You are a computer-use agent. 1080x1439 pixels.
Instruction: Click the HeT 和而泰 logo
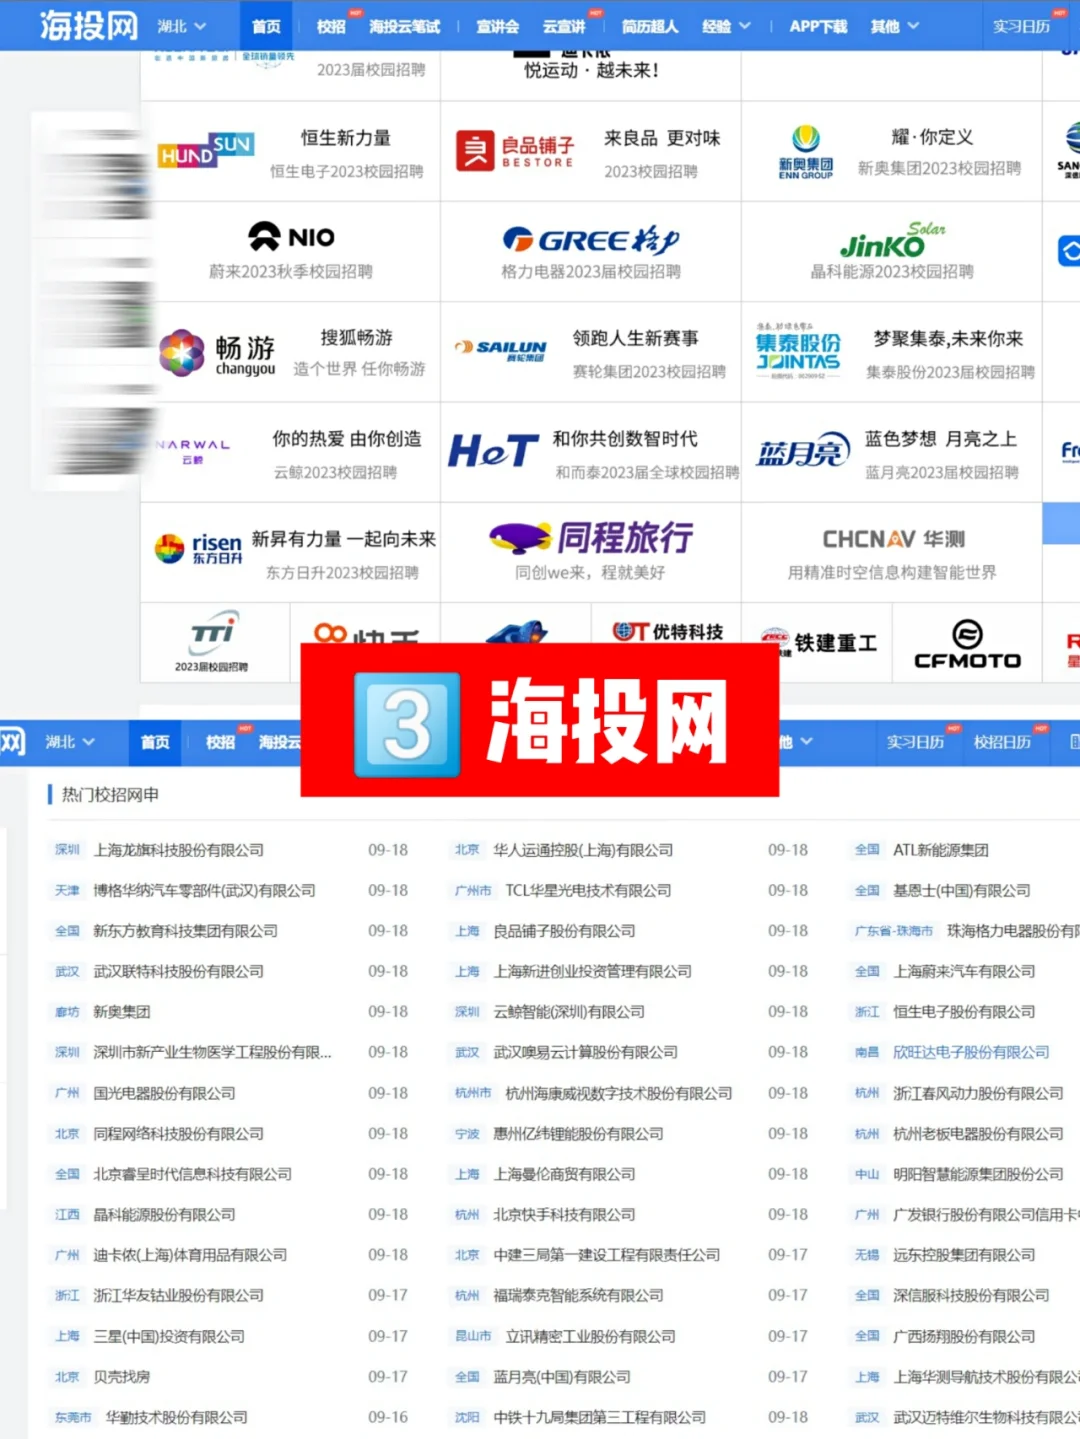494,451
